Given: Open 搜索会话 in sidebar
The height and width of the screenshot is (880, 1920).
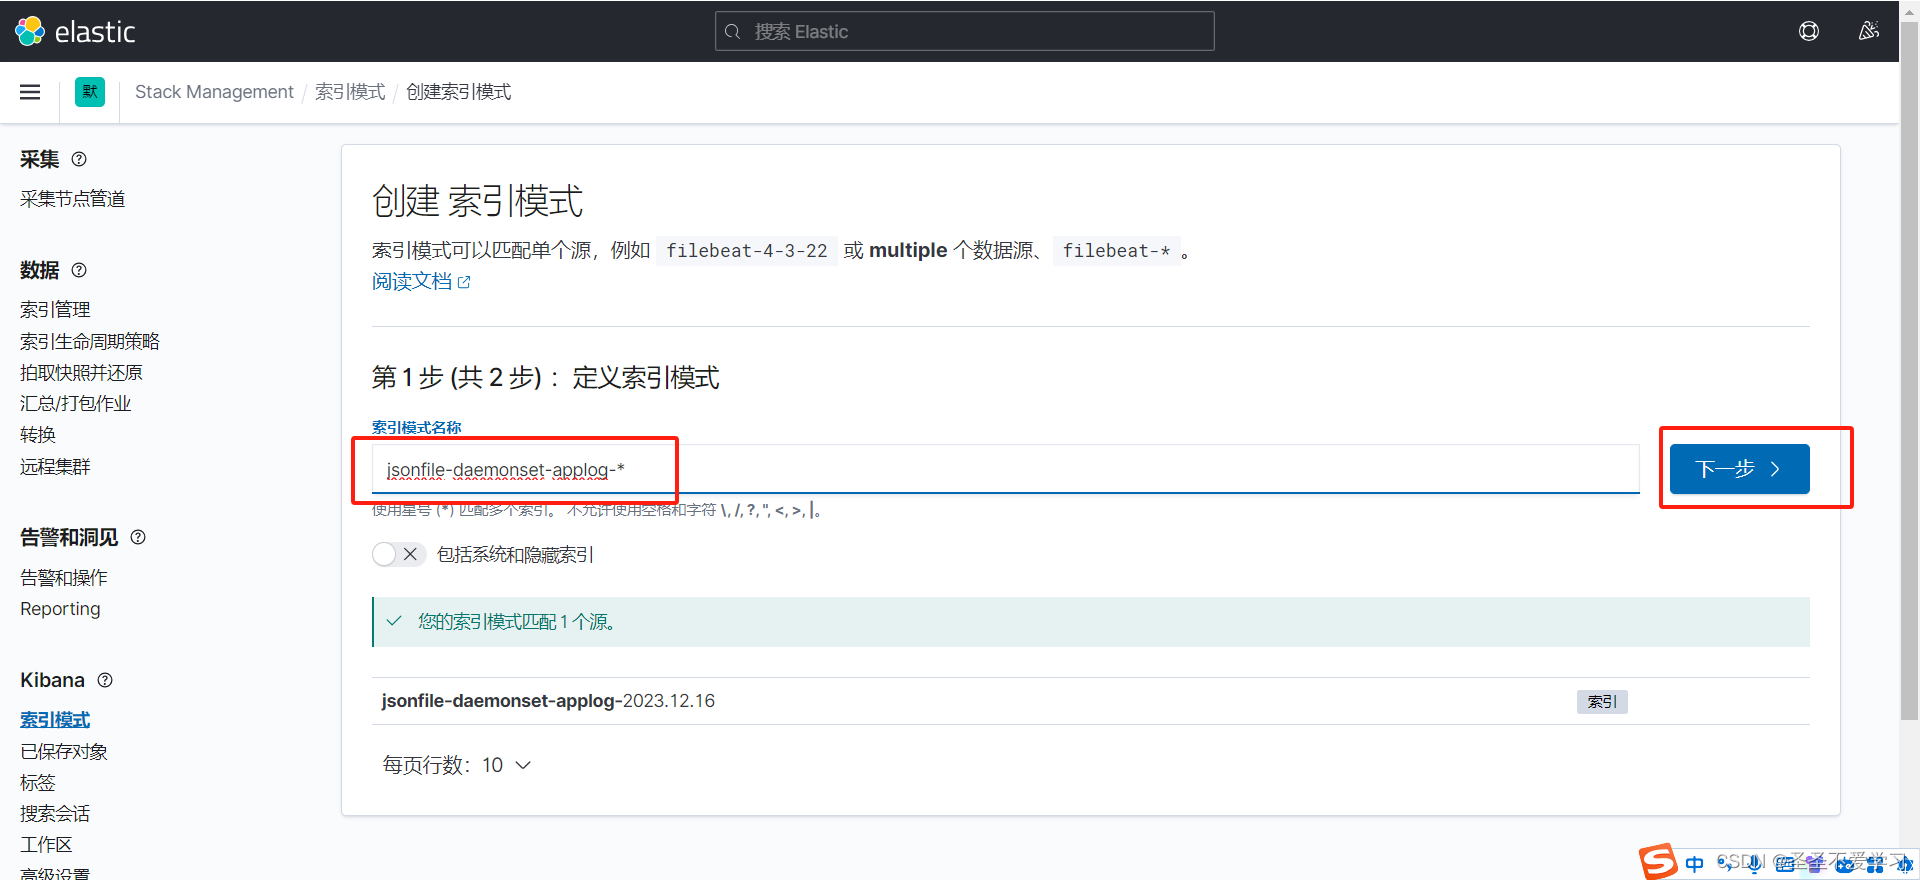Looking at the screenshot, I should [x=55, y=813].
